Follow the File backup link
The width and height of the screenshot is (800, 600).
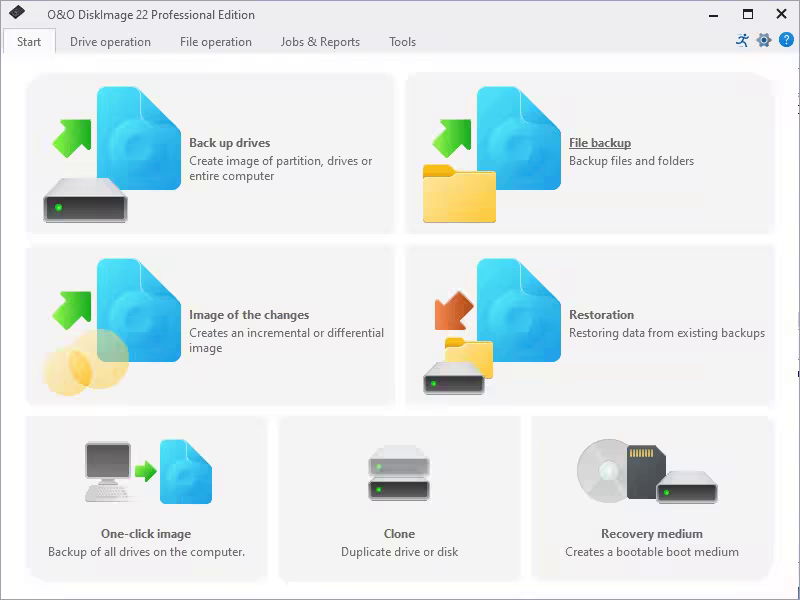click(599, 143)
